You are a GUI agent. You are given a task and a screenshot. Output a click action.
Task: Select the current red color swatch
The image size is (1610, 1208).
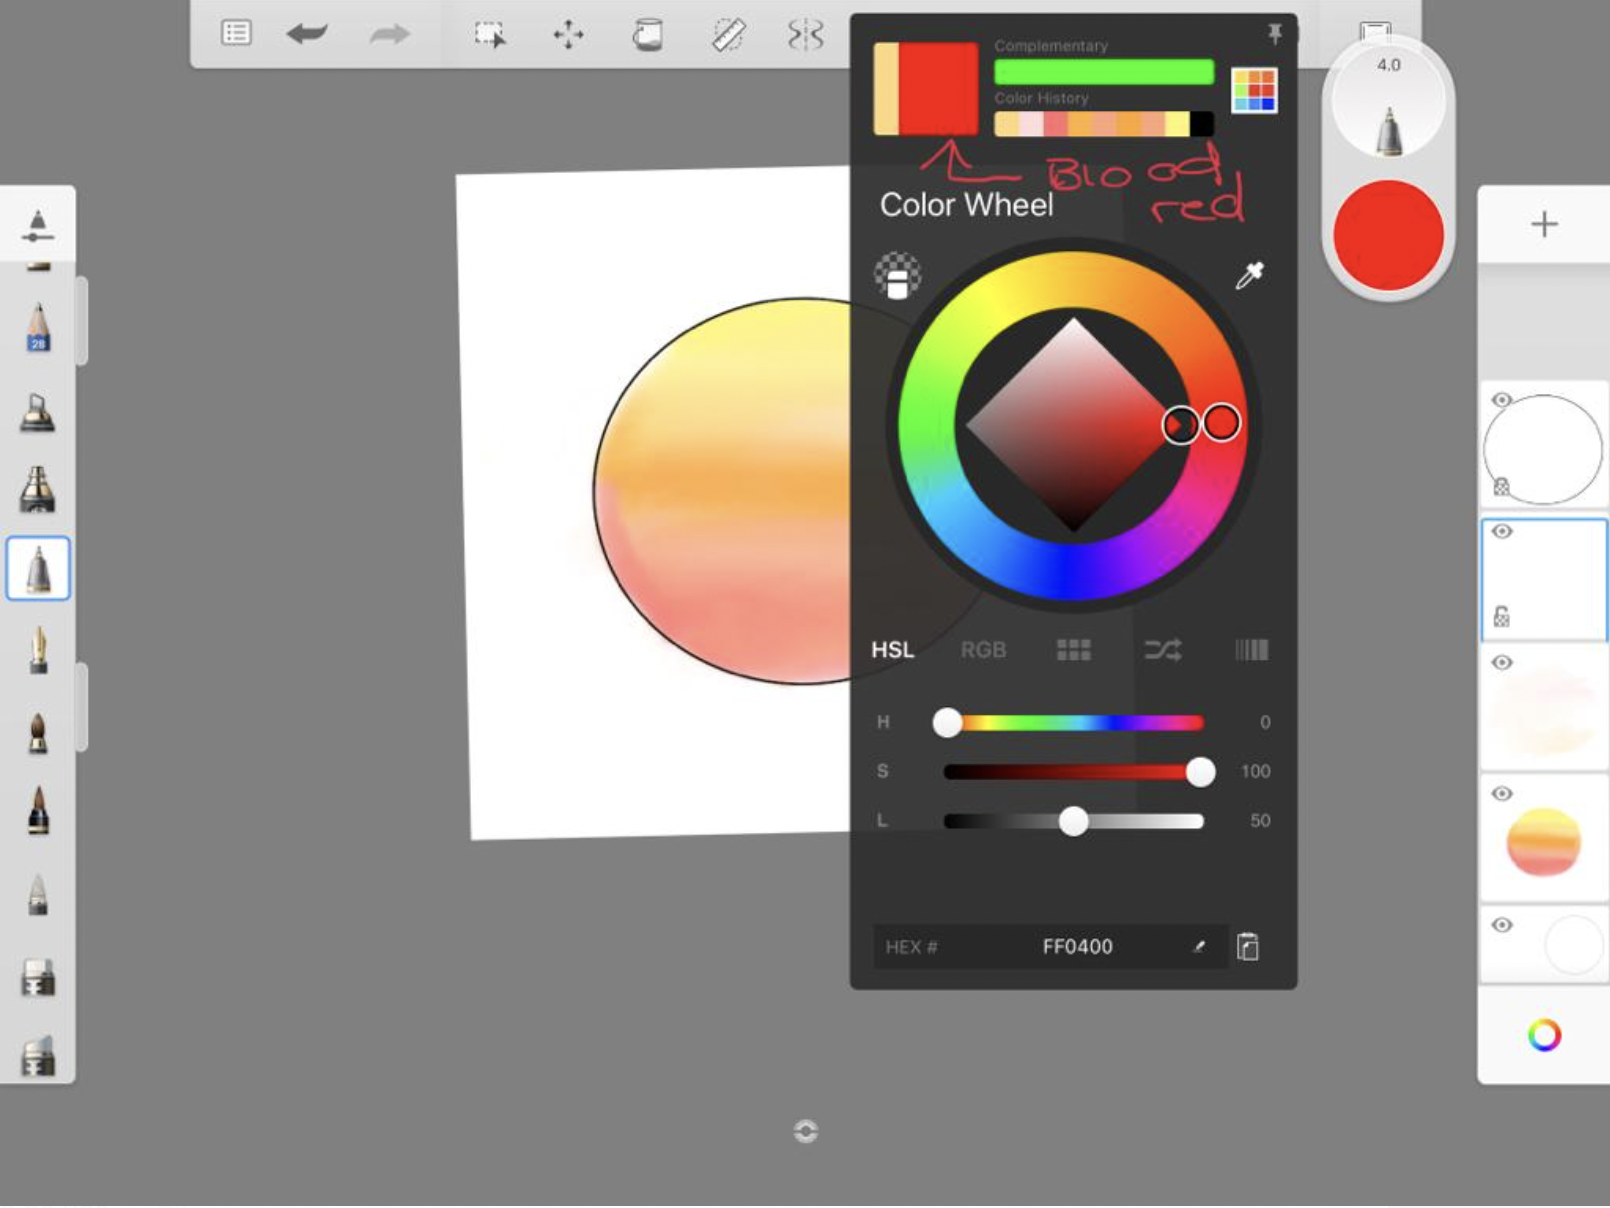click(938, 88)
